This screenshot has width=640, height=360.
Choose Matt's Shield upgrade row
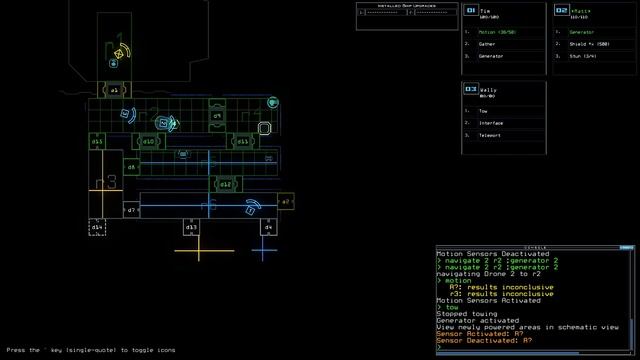[595, 44]
